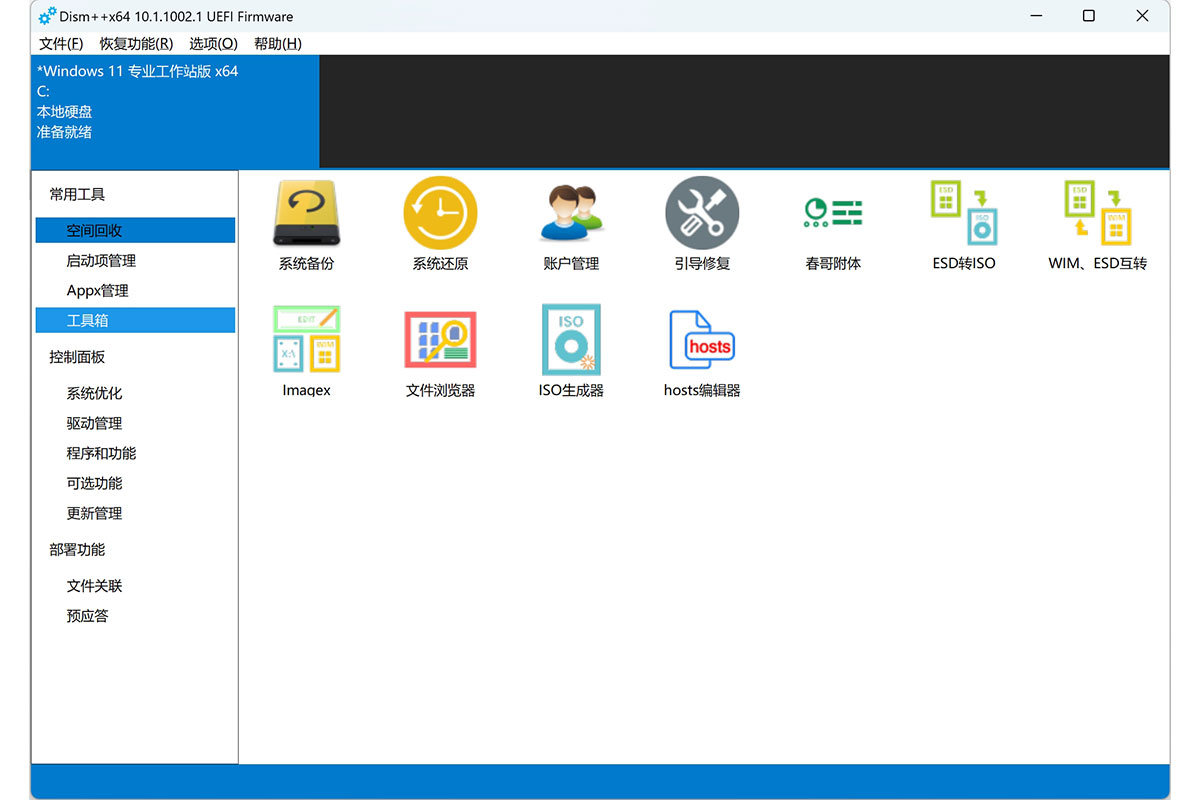Select the Windows 11 专业工作站版 system tile

(x=175, y=110)
